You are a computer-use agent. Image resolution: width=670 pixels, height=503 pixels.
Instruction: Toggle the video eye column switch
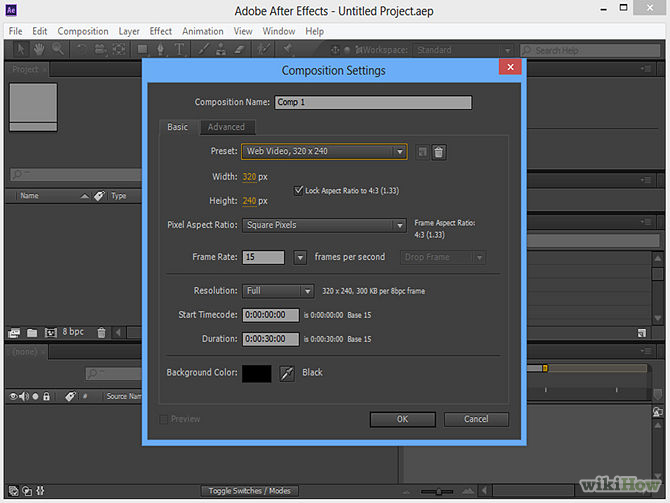[x=13, y=397]
